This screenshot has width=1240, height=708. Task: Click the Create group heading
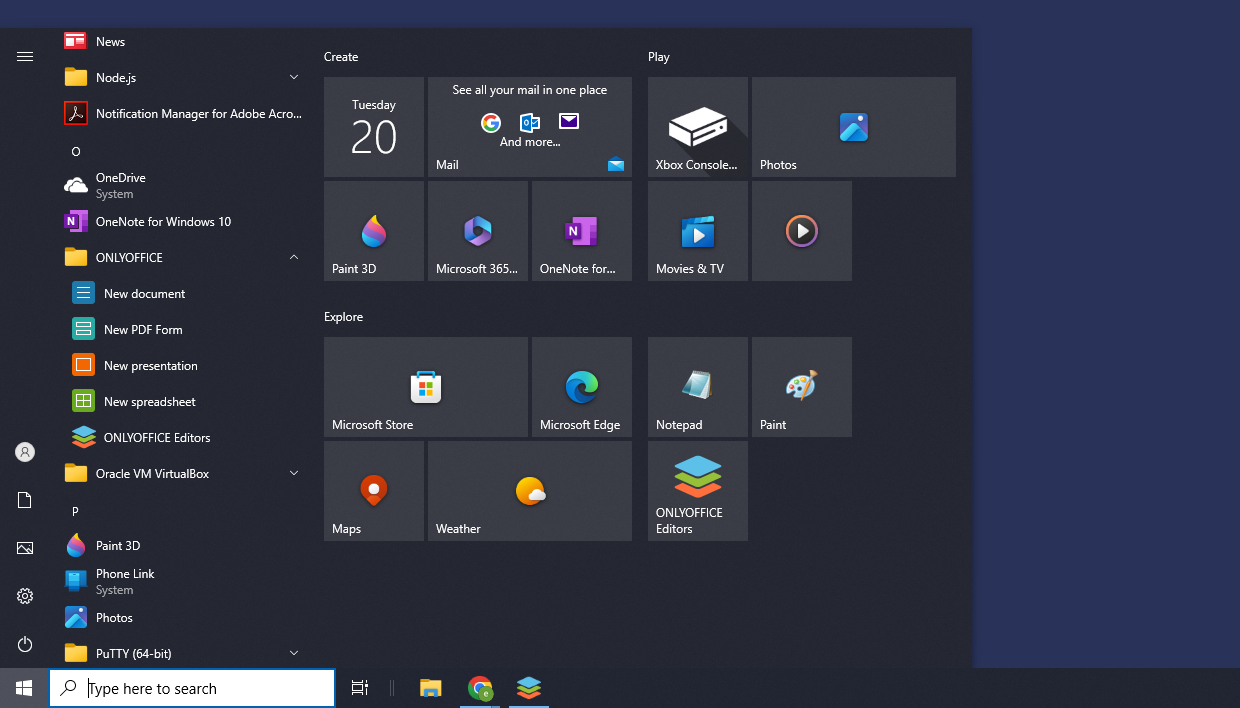(x=341, y=57)
